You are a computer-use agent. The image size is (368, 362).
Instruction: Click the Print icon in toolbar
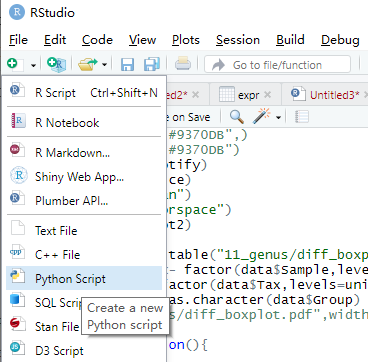click(x=183, y=63)
